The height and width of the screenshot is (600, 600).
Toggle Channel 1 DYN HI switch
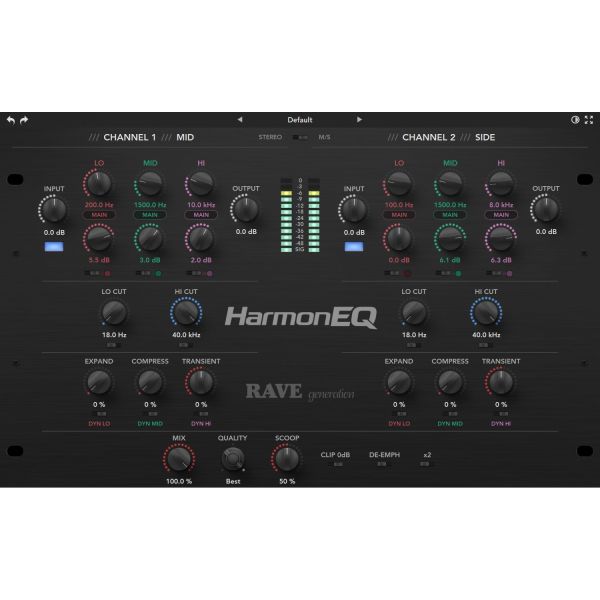tap(201, 414)
